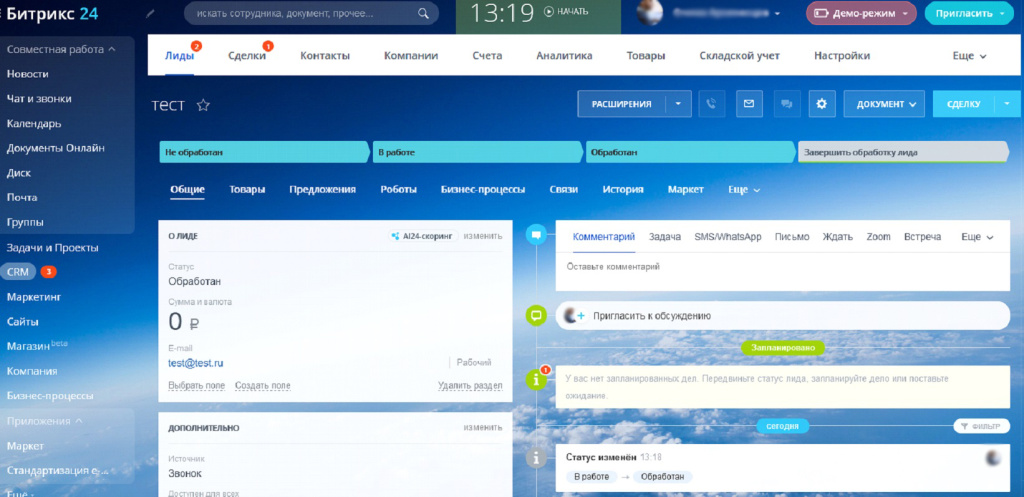Open История lead tab
The image size is (1024, 497).
pyautogui.click(x=623, y=190)
